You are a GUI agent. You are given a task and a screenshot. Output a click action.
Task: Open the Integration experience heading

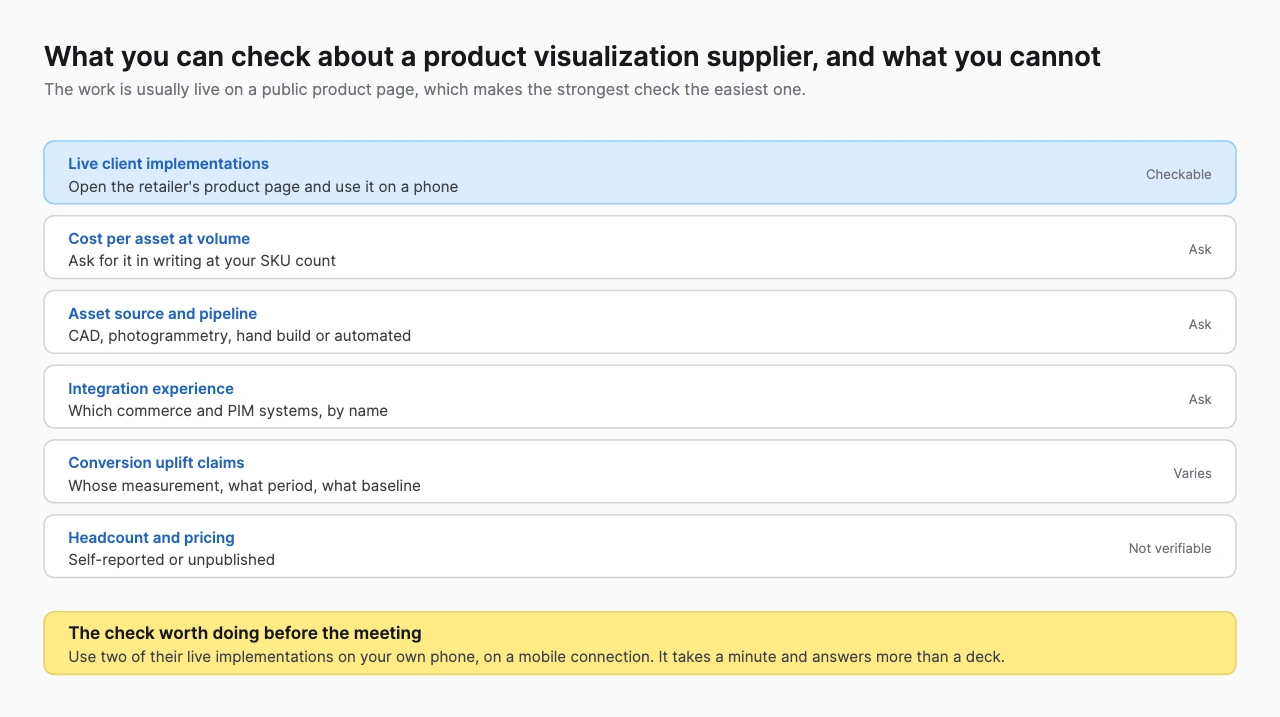click(x=151, y=389)
